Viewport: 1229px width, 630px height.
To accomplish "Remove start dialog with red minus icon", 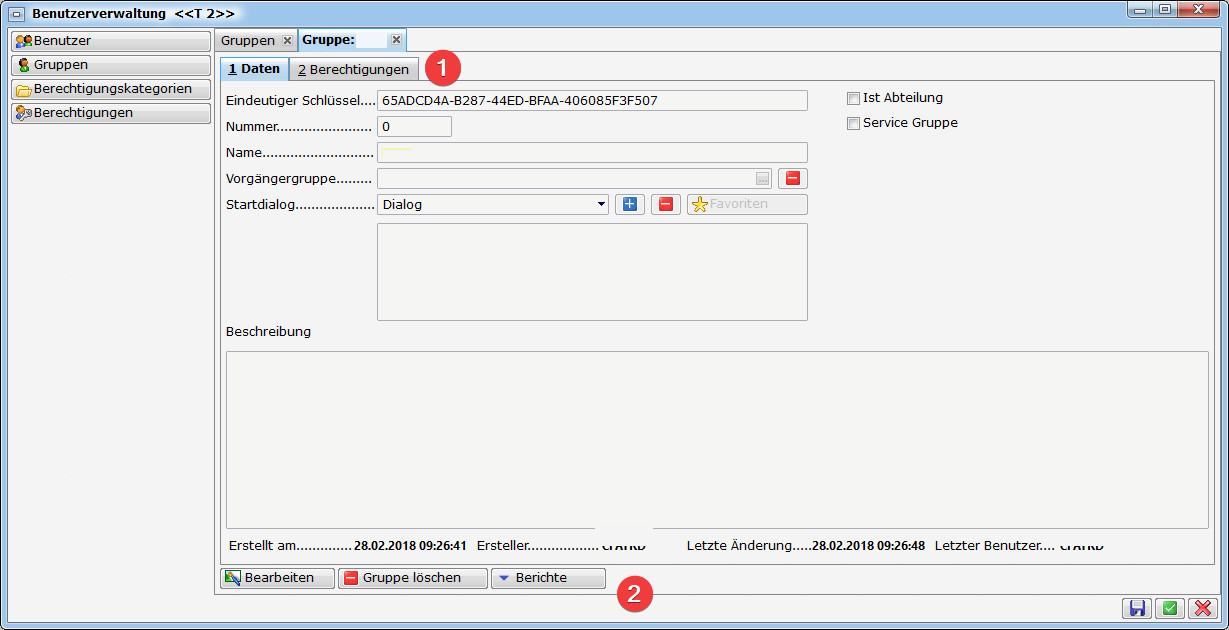I will click(x=666, y=204).
